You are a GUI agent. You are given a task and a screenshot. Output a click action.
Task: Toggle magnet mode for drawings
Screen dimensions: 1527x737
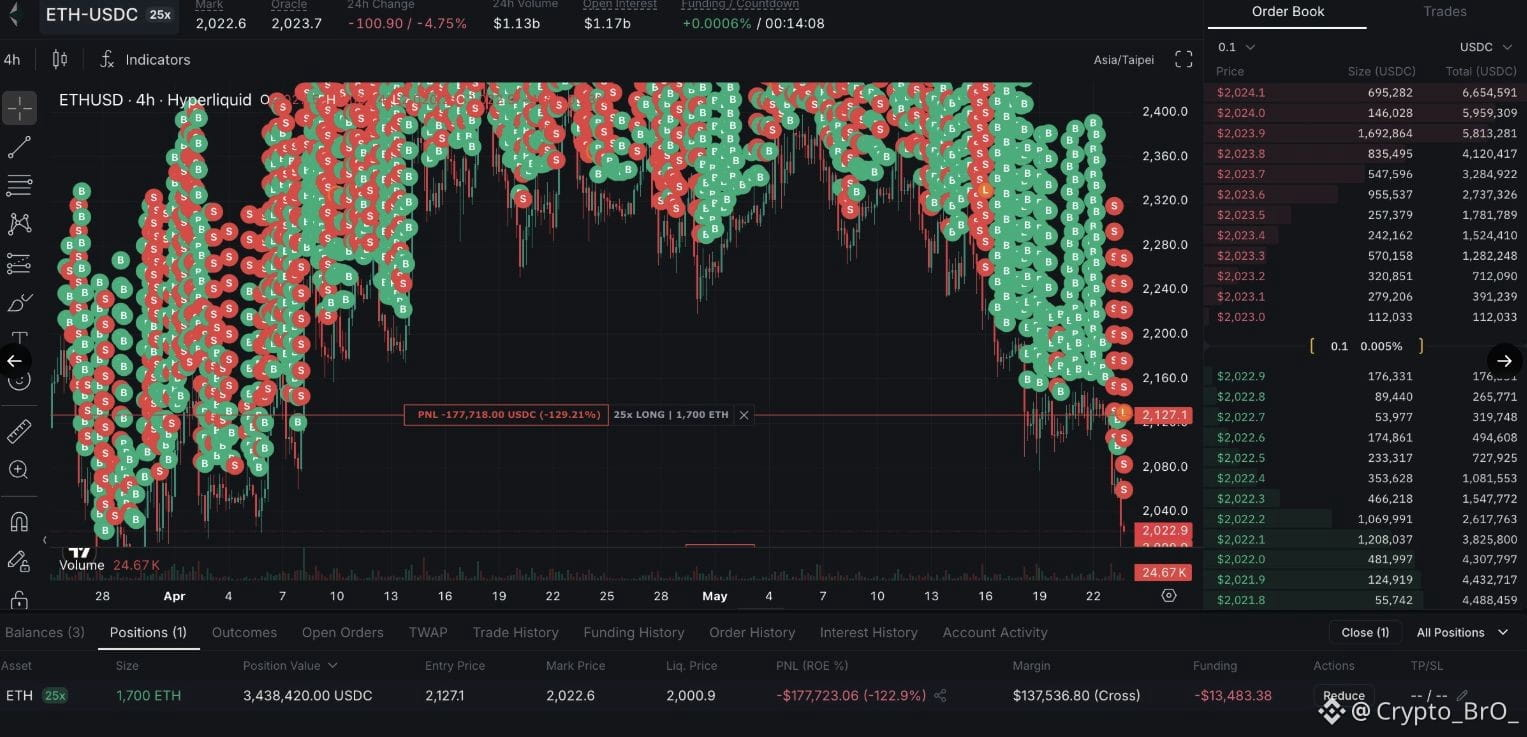pos(19,521)
